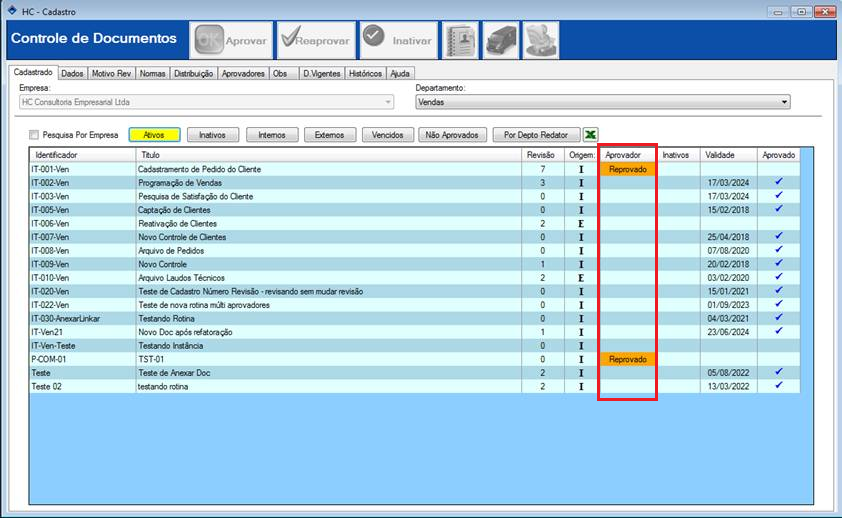Click Aprovado checkmark for IT-008-Ven

click(x=779, y=250)
